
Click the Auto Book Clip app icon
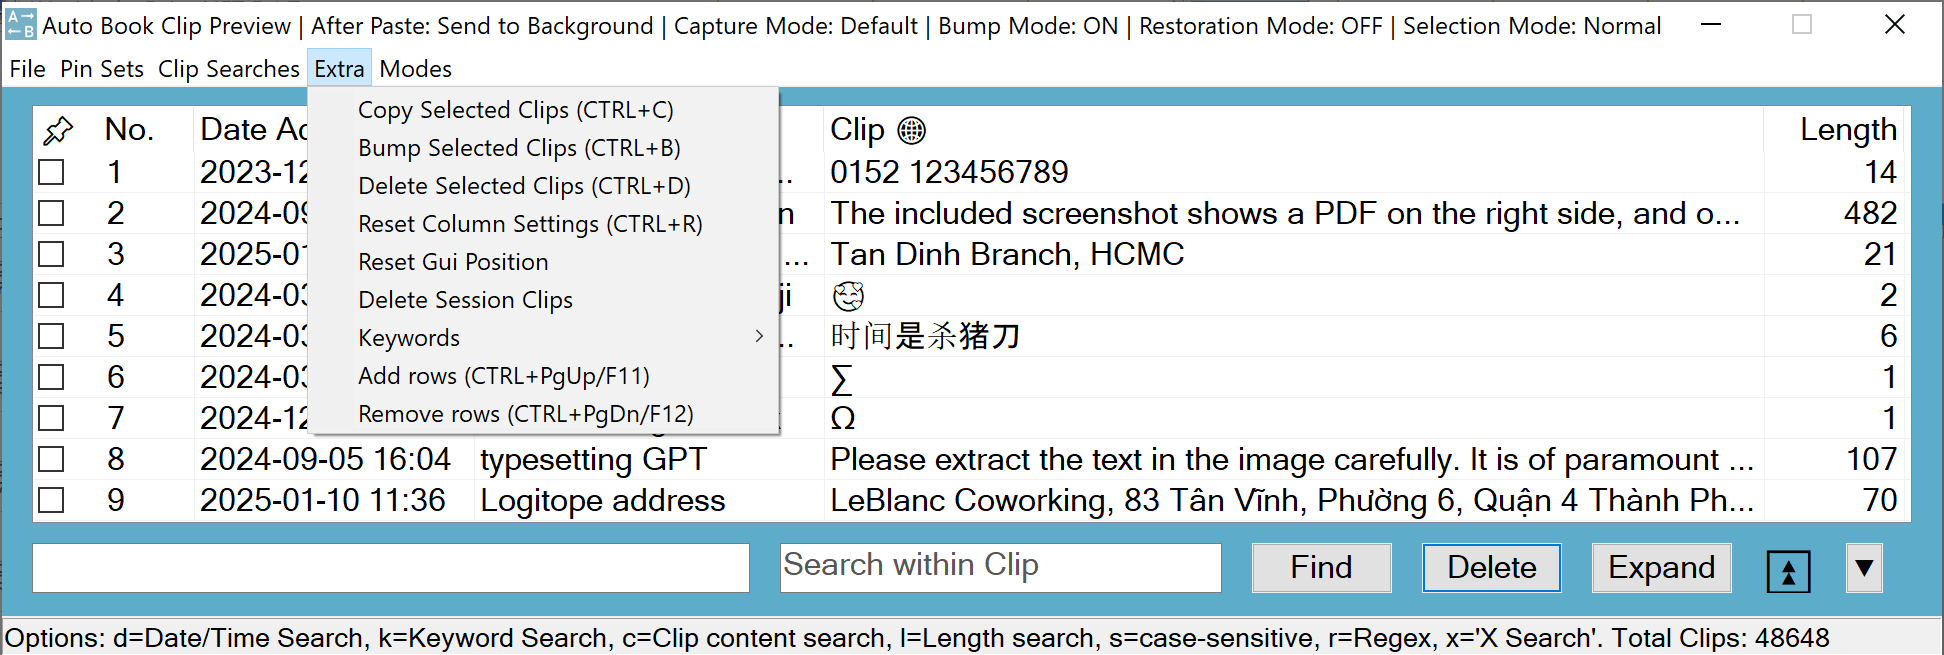[x=20, y=25]
